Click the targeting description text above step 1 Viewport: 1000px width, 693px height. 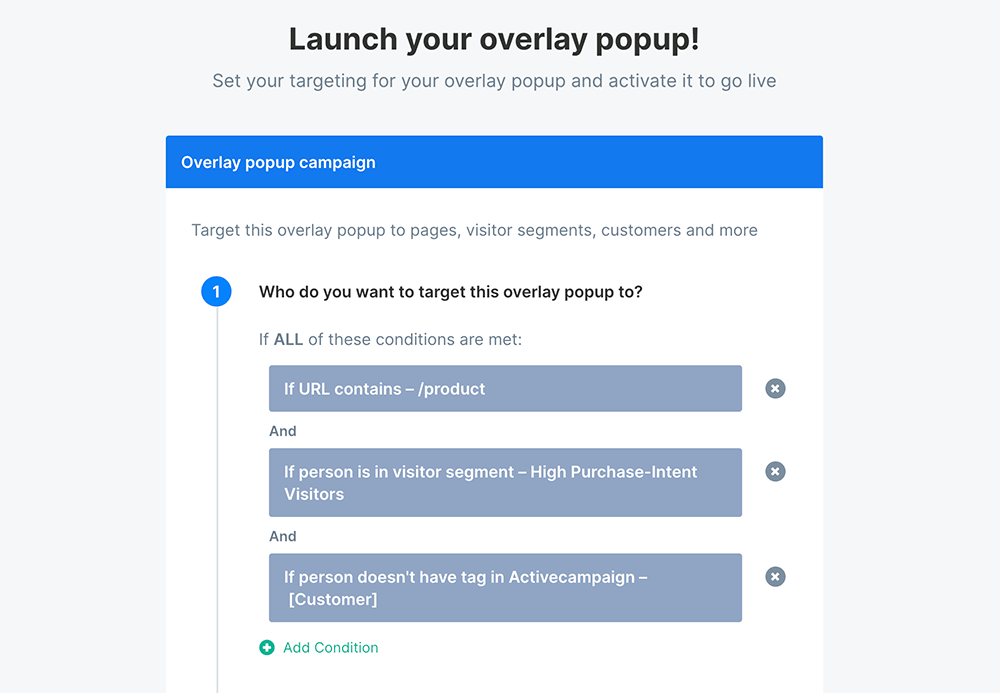(x=474, y=230)
